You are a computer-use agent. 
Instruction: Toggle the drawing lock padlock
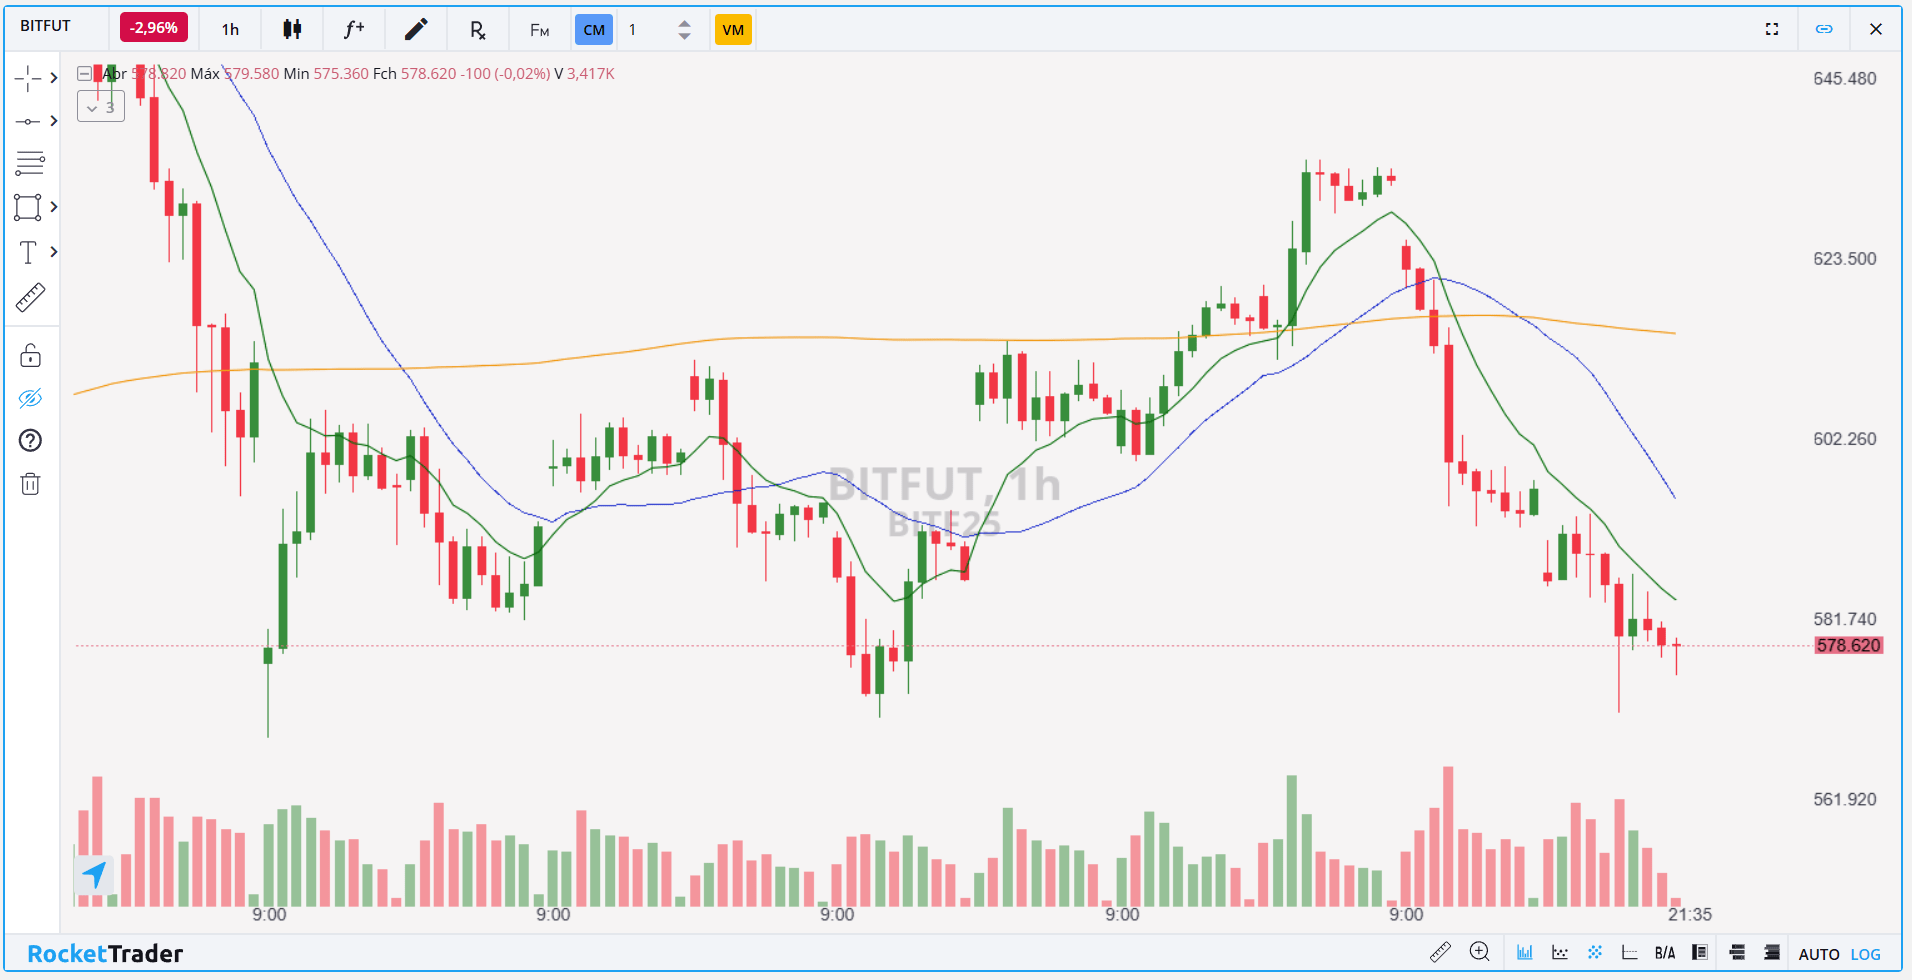[30, 355]
